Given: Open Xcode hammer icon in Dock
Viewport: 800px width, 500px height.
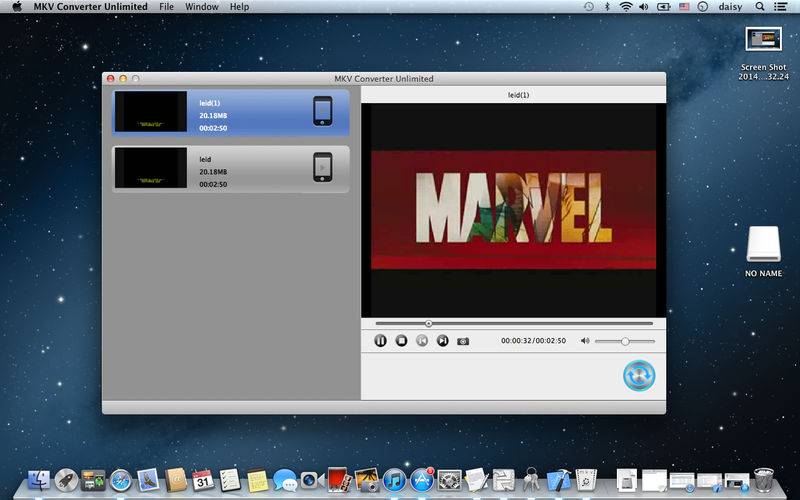Looking at the screenshot, I should click(x=559, y=481).
